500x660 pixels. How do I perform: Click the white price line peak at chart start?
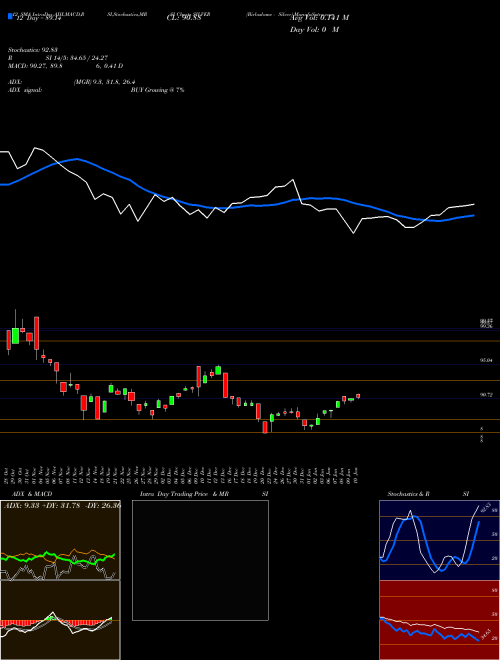point(35,148)
